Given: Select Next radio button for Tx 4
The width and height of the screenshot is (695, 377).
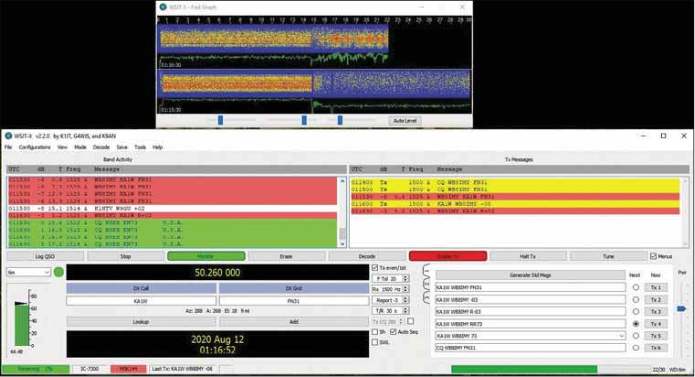Looking at the screenshot, I should 636,324.
